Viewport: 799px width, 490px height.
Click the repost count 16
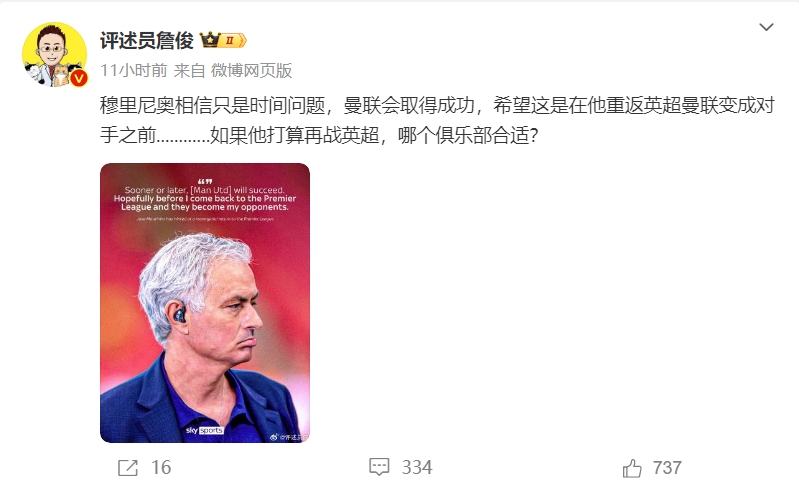pos(161,468)
